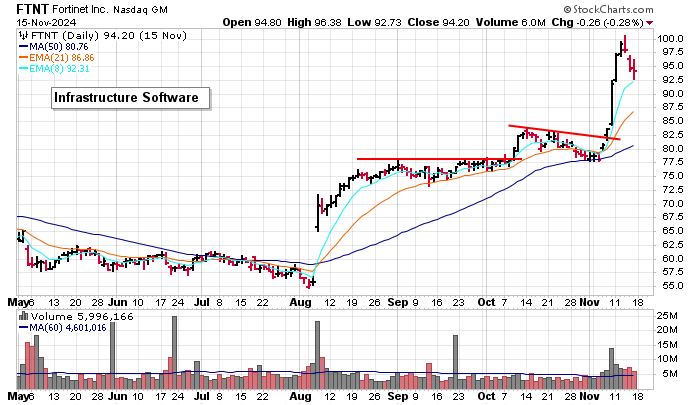This screenshot has height=405, width=700.
Task: Click the 'Aug' label on price chart axis
Action: pos(300,303)
